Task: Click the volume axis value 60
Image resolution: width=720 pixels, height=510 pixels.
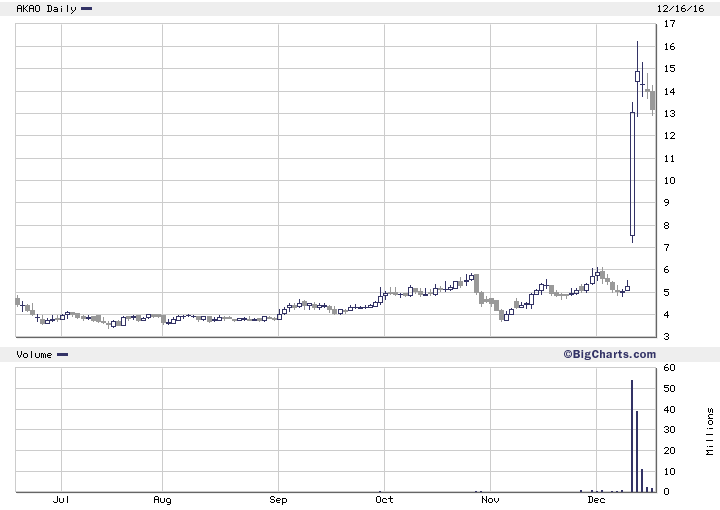Action: [669, 367]
